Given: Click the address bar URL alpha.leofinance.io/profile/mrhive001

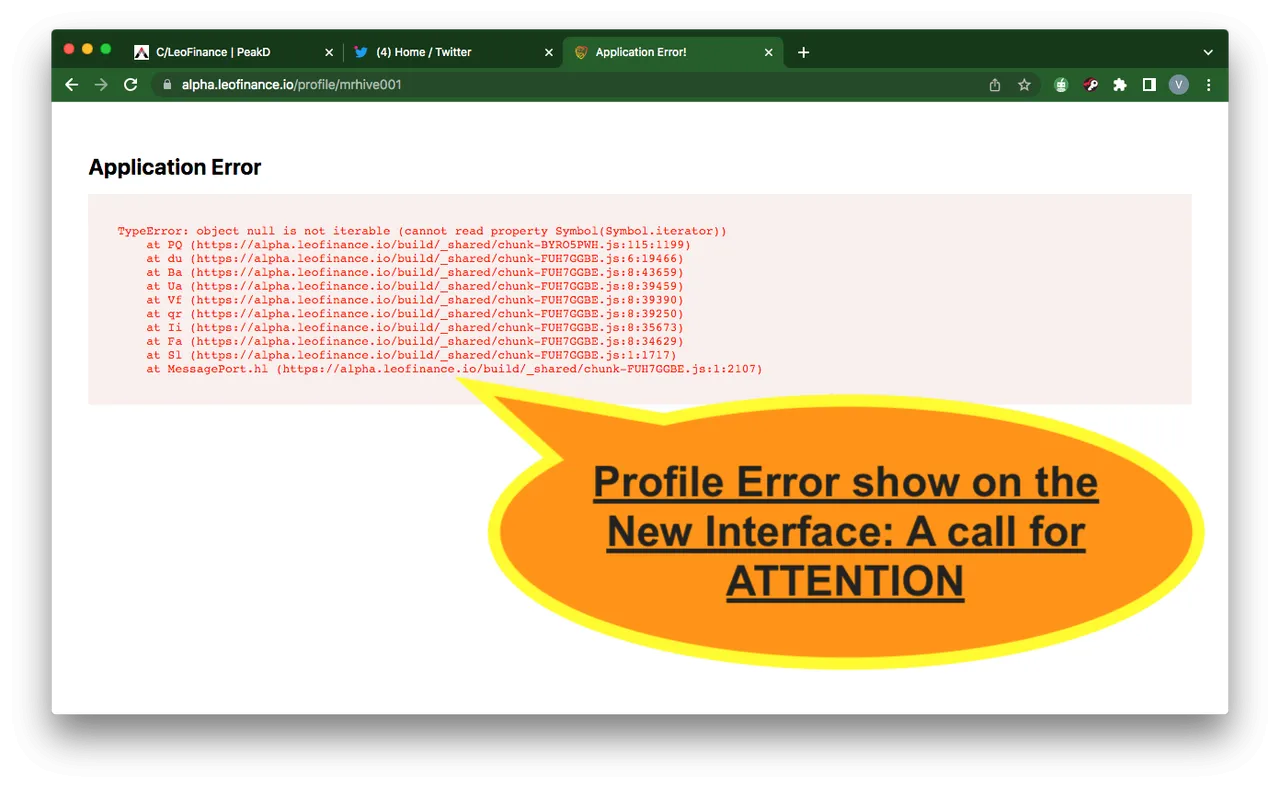Looking at the screenshot, I should point(291,85).
